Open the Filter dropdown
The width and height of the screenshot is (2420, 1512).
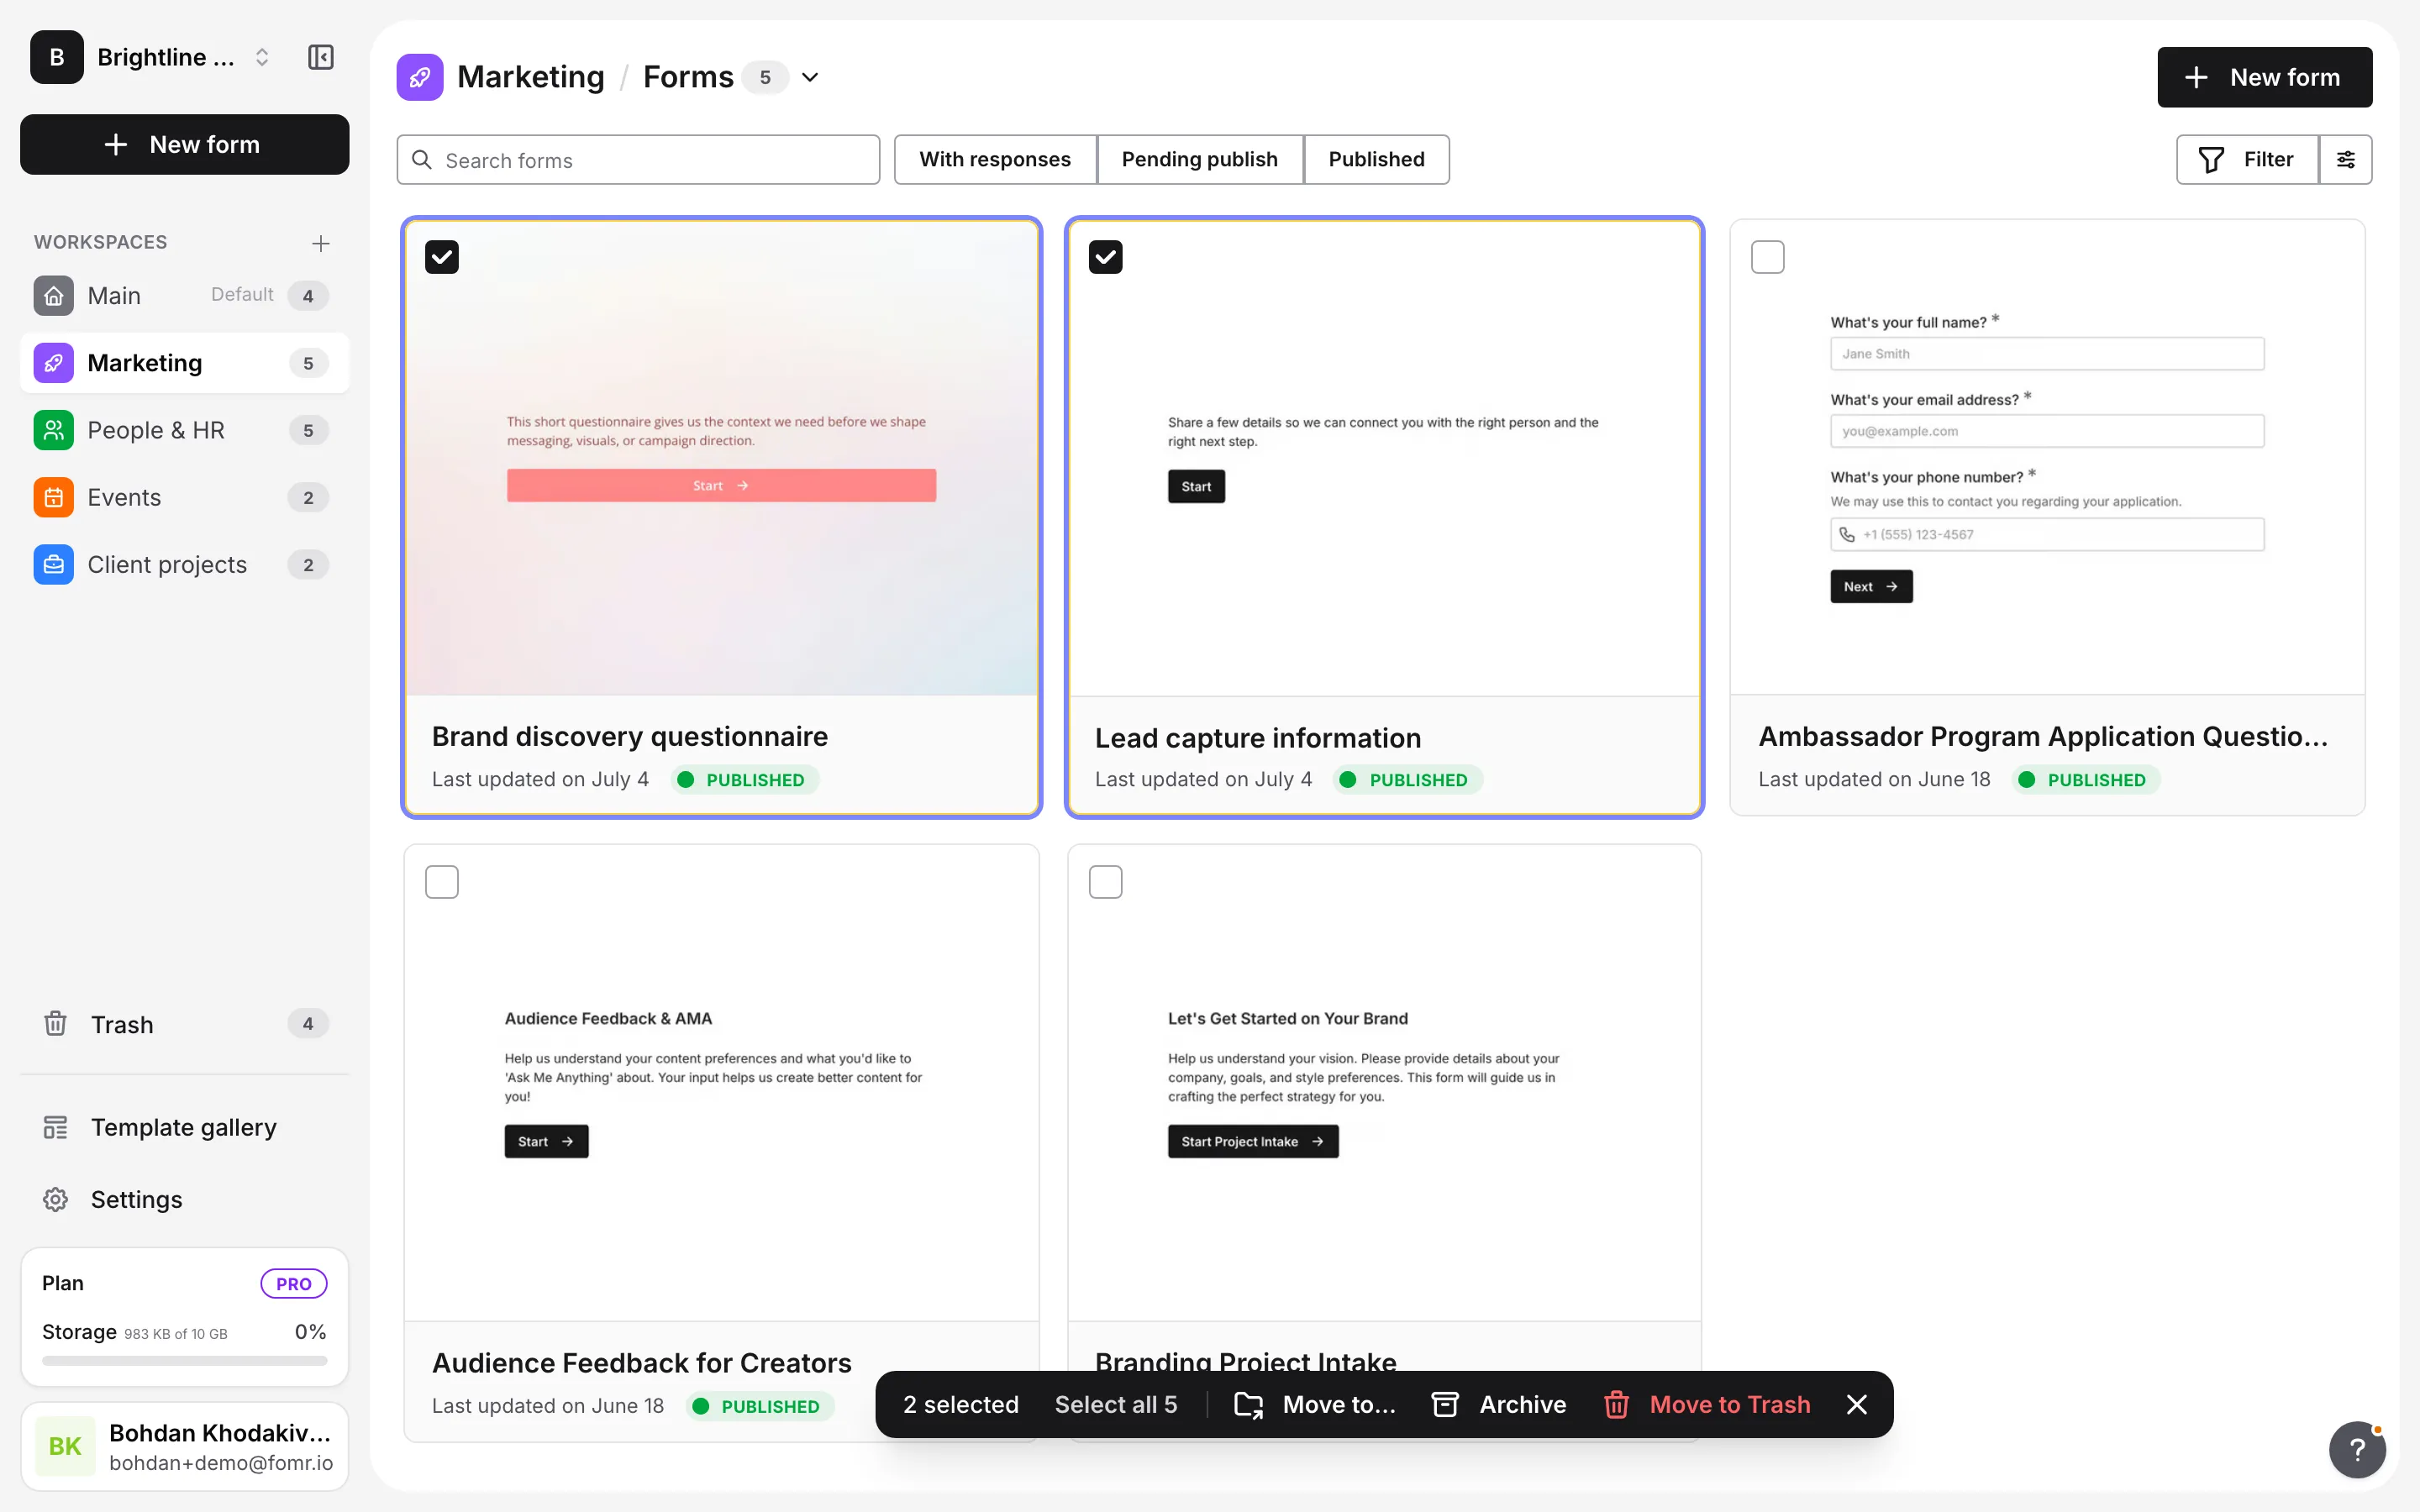tap(2247, 159)
